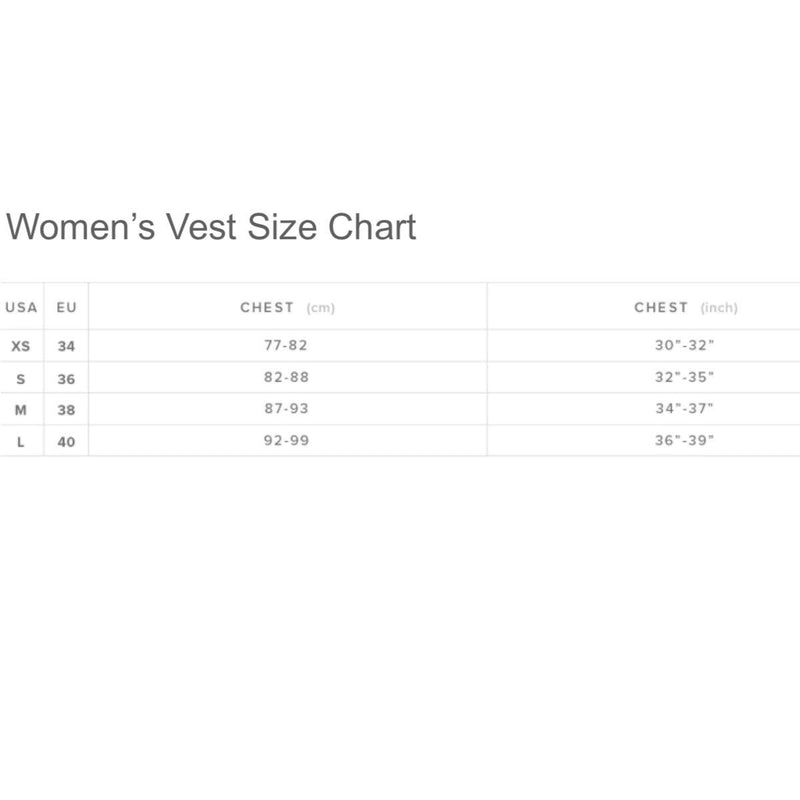Click EU size 34 cell
The height and width of the screenshot is (800, 800).
[67, 346]
